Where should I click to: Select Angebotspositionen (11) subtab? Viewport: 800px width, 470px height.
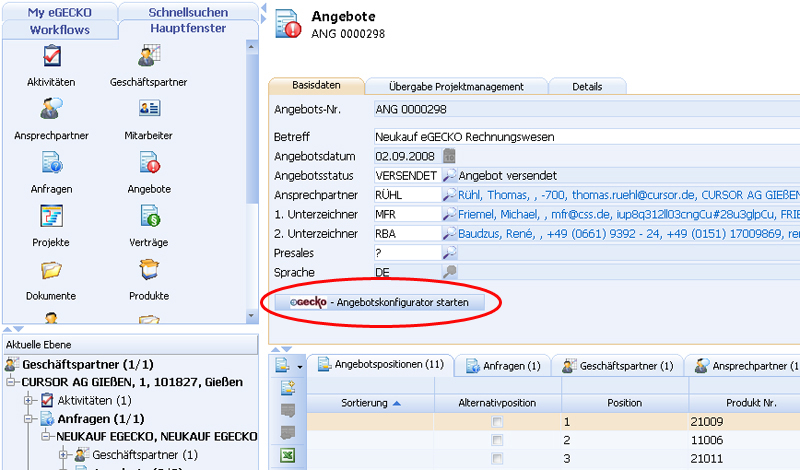pos(381,364)
